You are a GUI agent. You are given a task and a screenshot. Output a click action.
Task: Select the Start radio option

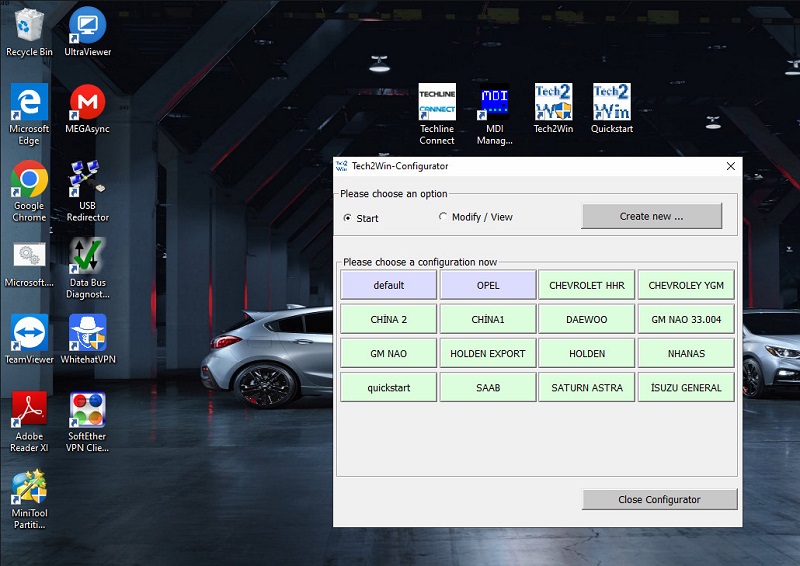coord(347,218)
